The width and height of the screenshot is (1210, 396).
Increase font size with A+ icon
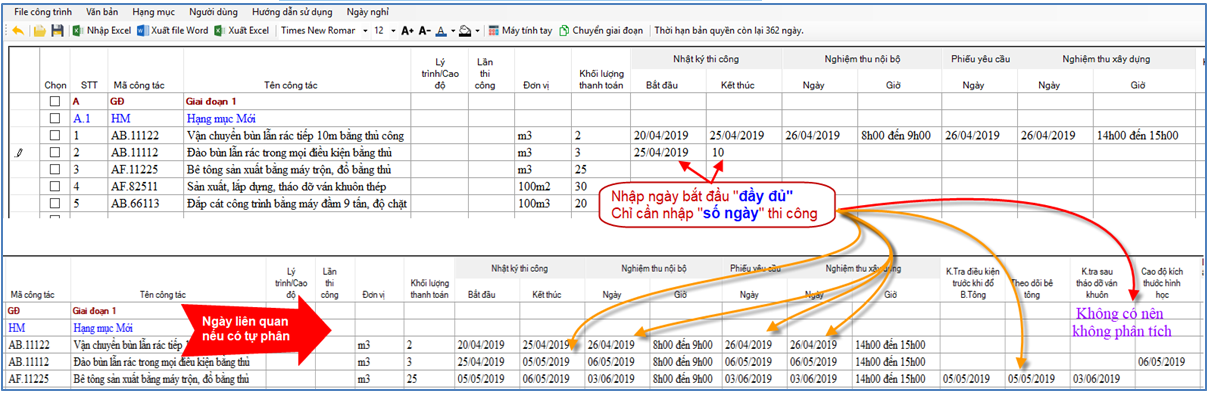coord(407,31)
